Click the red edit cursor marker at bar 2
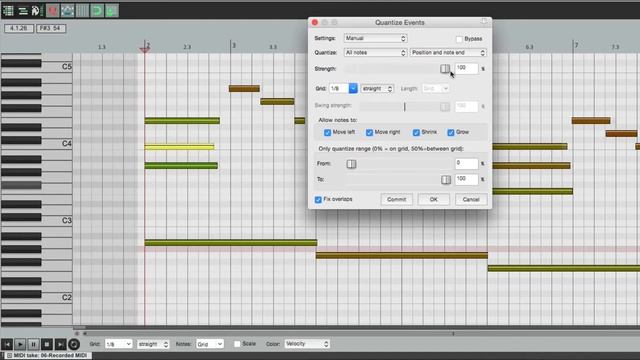640x360 pixels. click(x=144, y=49)
